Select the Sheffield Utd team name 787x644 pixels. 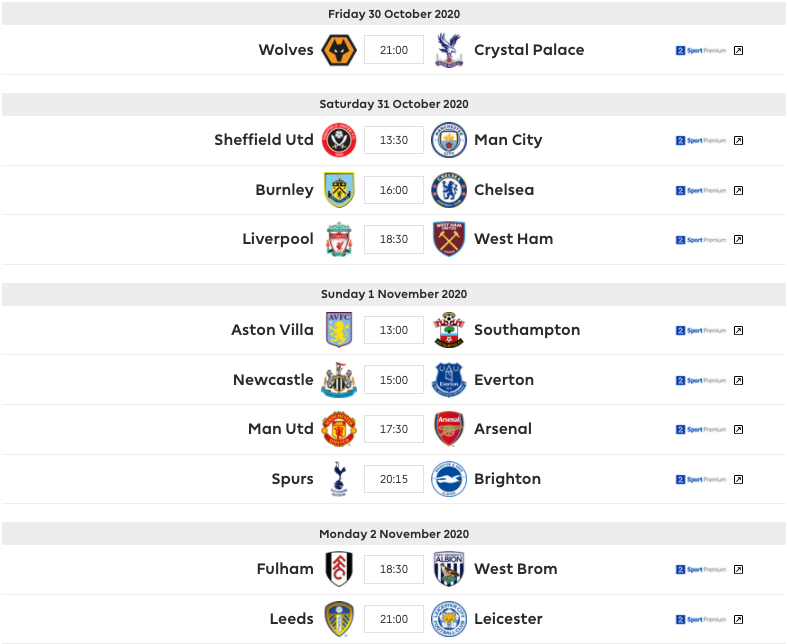pos(264,140)
